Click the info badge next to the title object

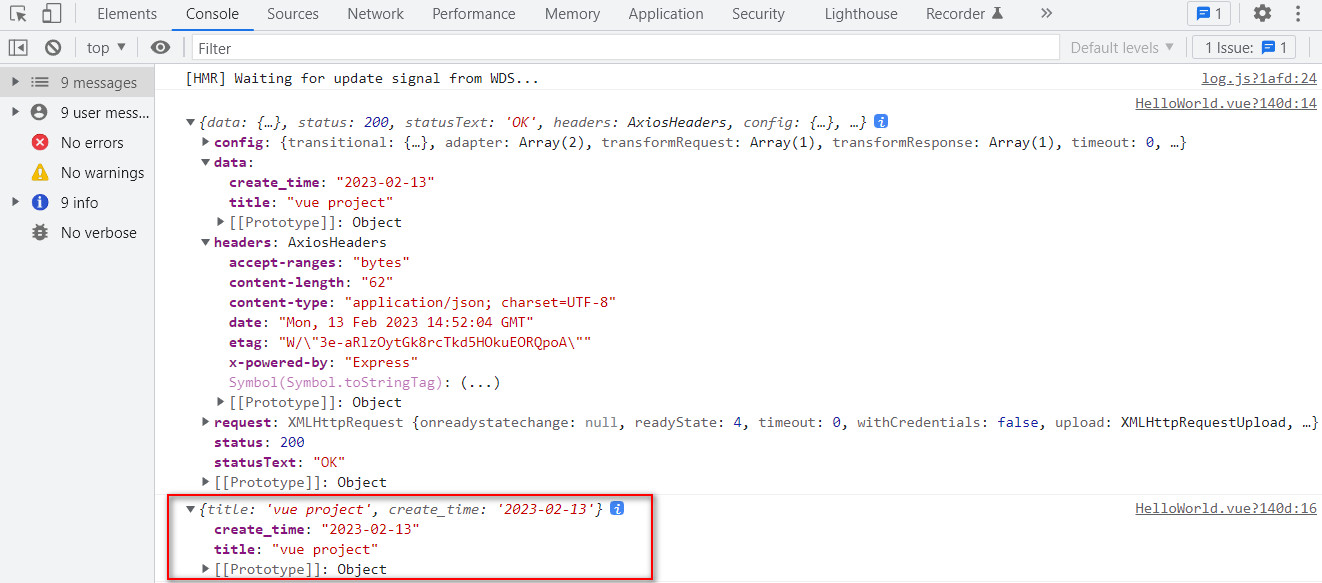pos(617,508)
